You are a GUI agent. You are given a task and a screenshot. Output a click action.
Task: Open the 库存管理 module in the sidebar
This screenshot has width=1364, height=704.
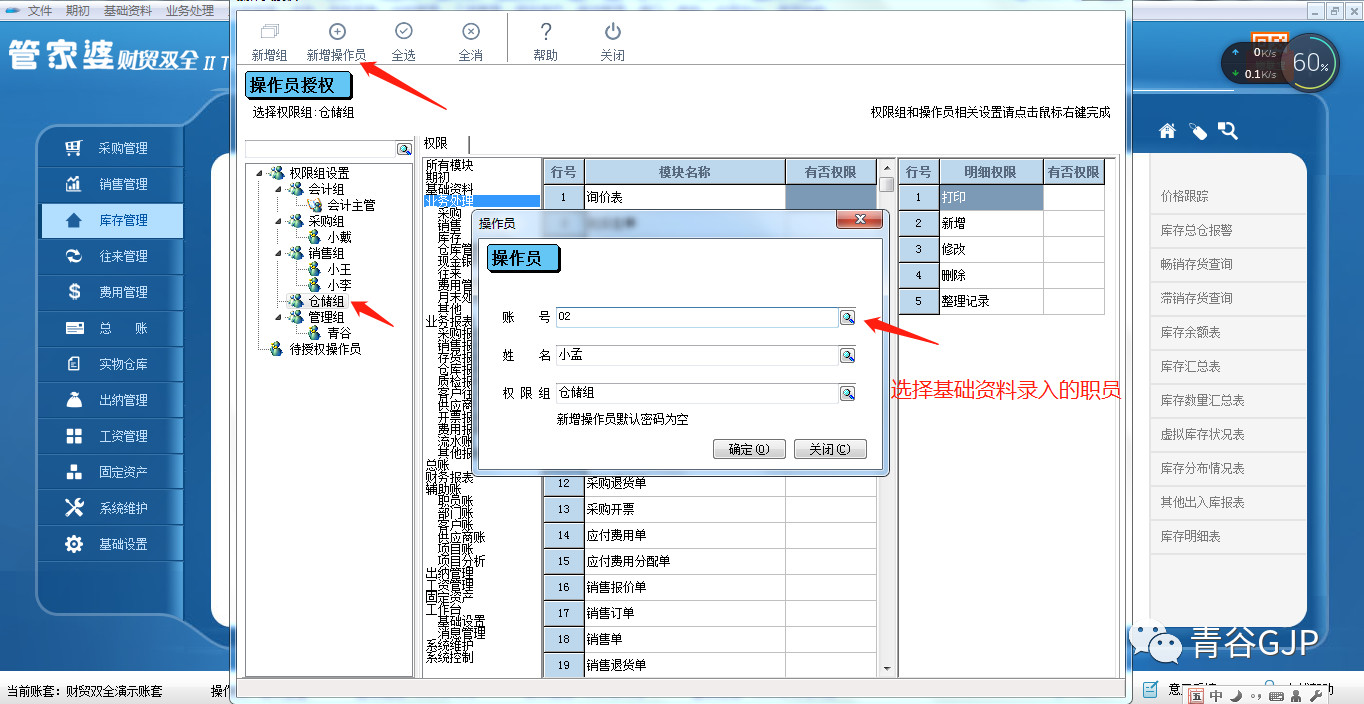[110, 220]
